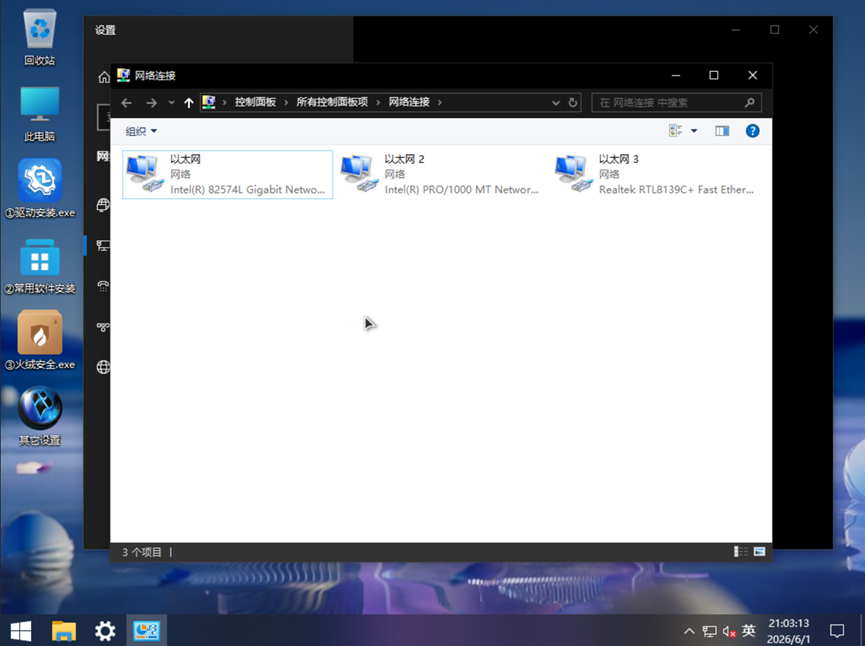Open Help with the question mark icon
The image size is (865, 646).
(752, 131)
